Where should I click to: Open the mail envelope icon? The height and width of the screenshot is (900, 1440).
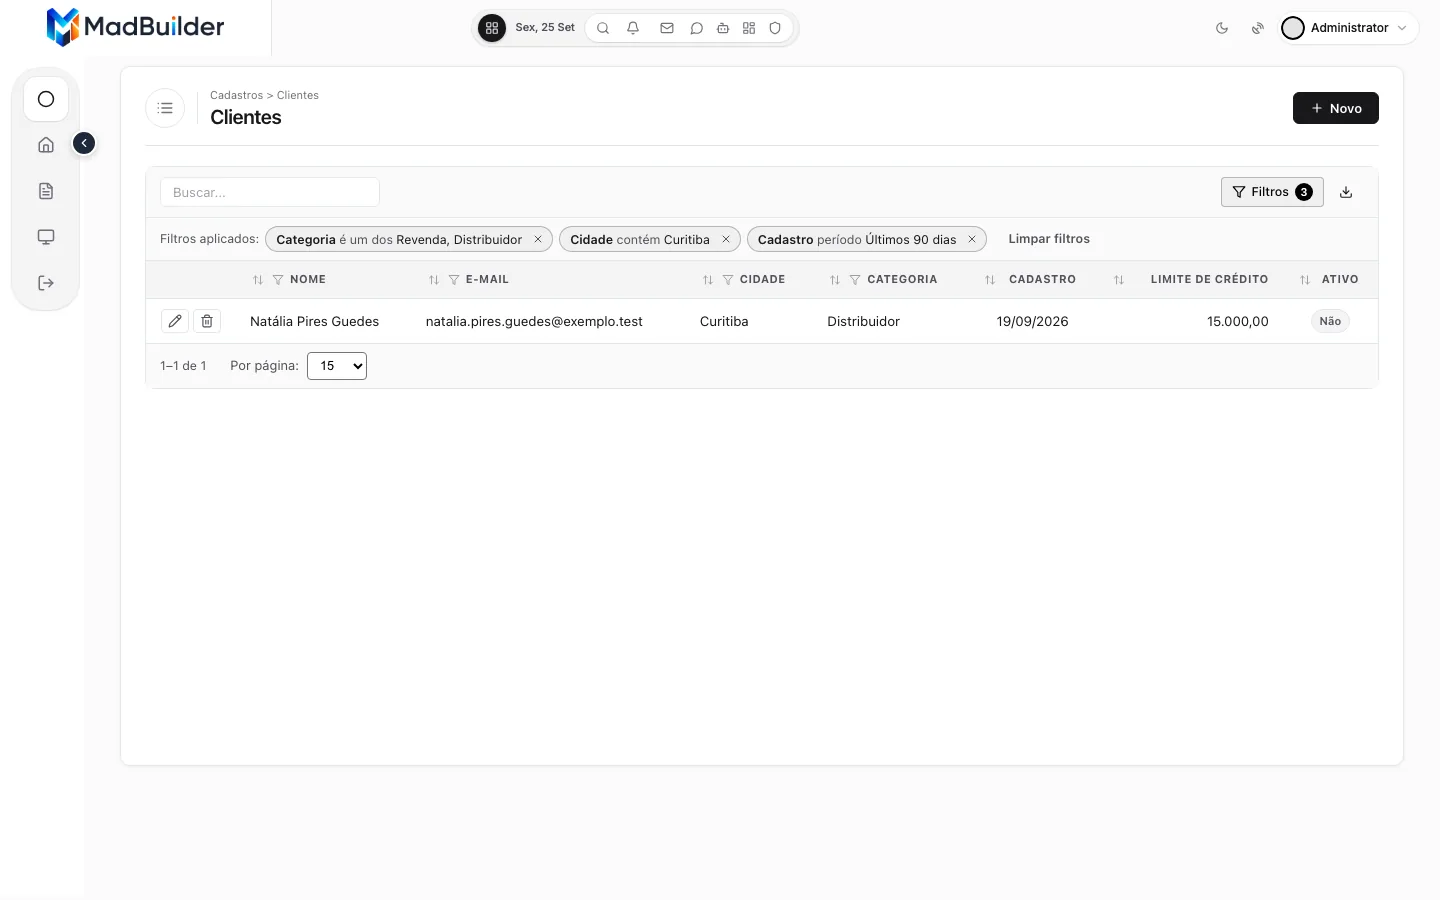[667, 28]
